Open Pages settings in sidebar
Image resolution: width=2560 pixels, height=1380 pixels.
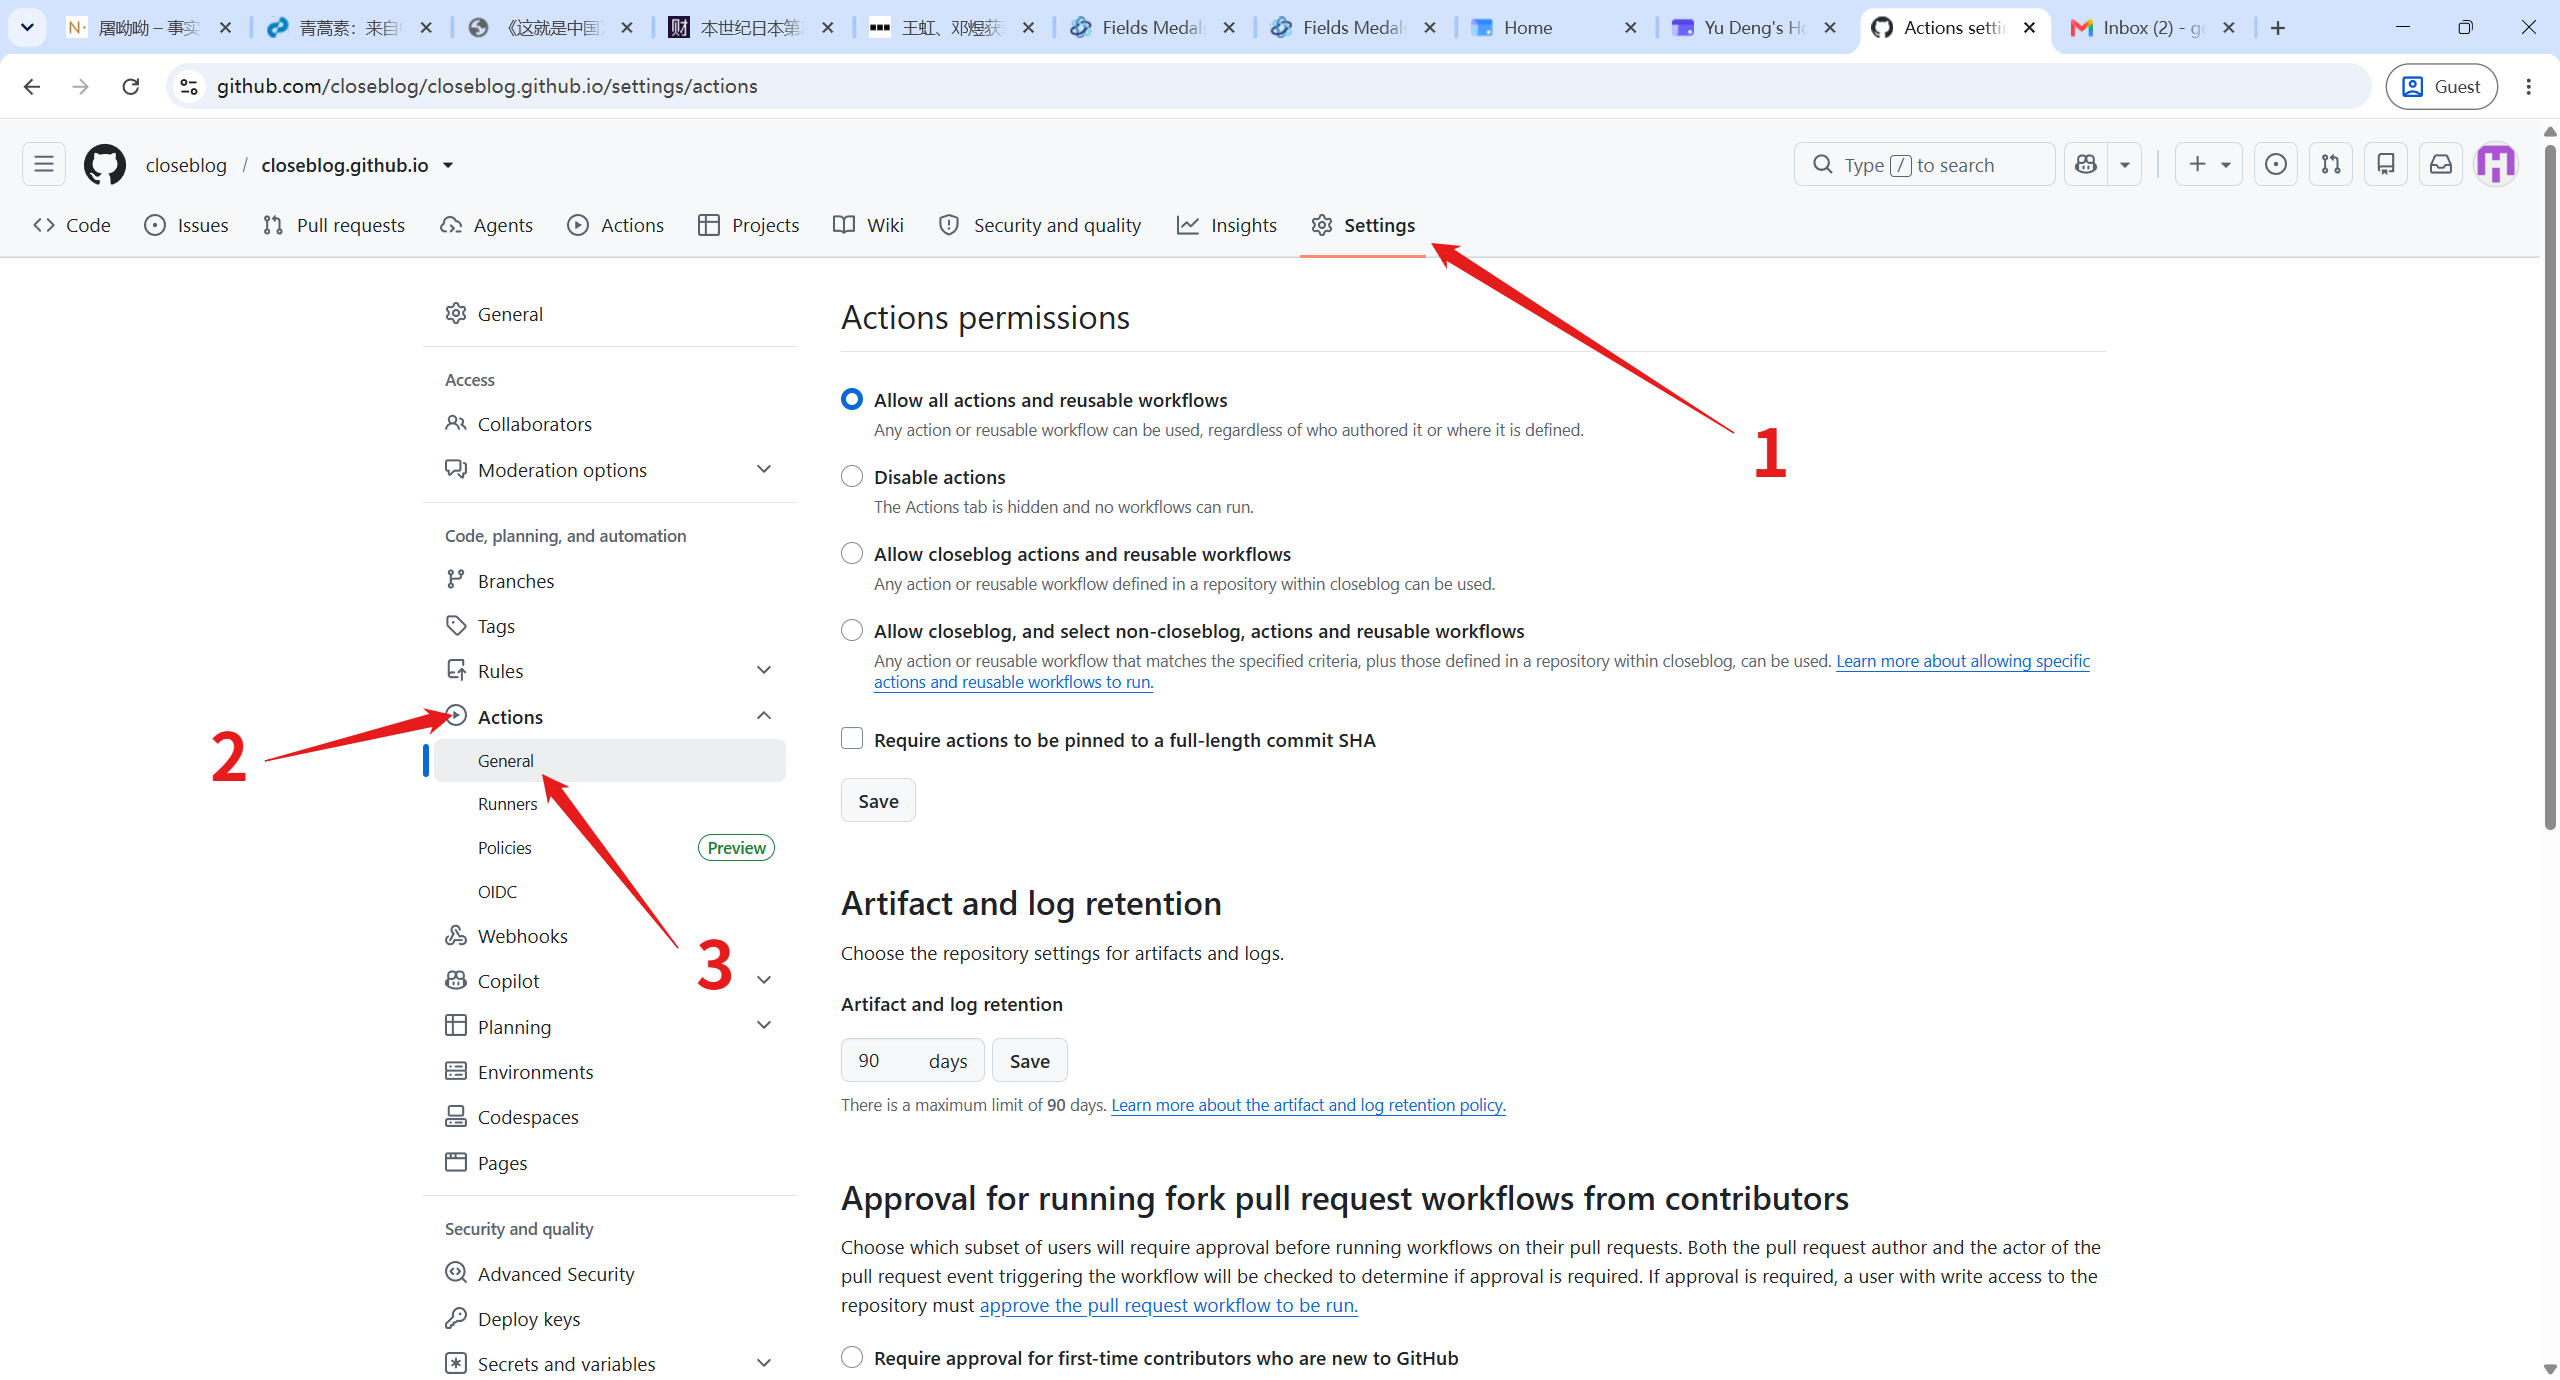(610, 1163)
